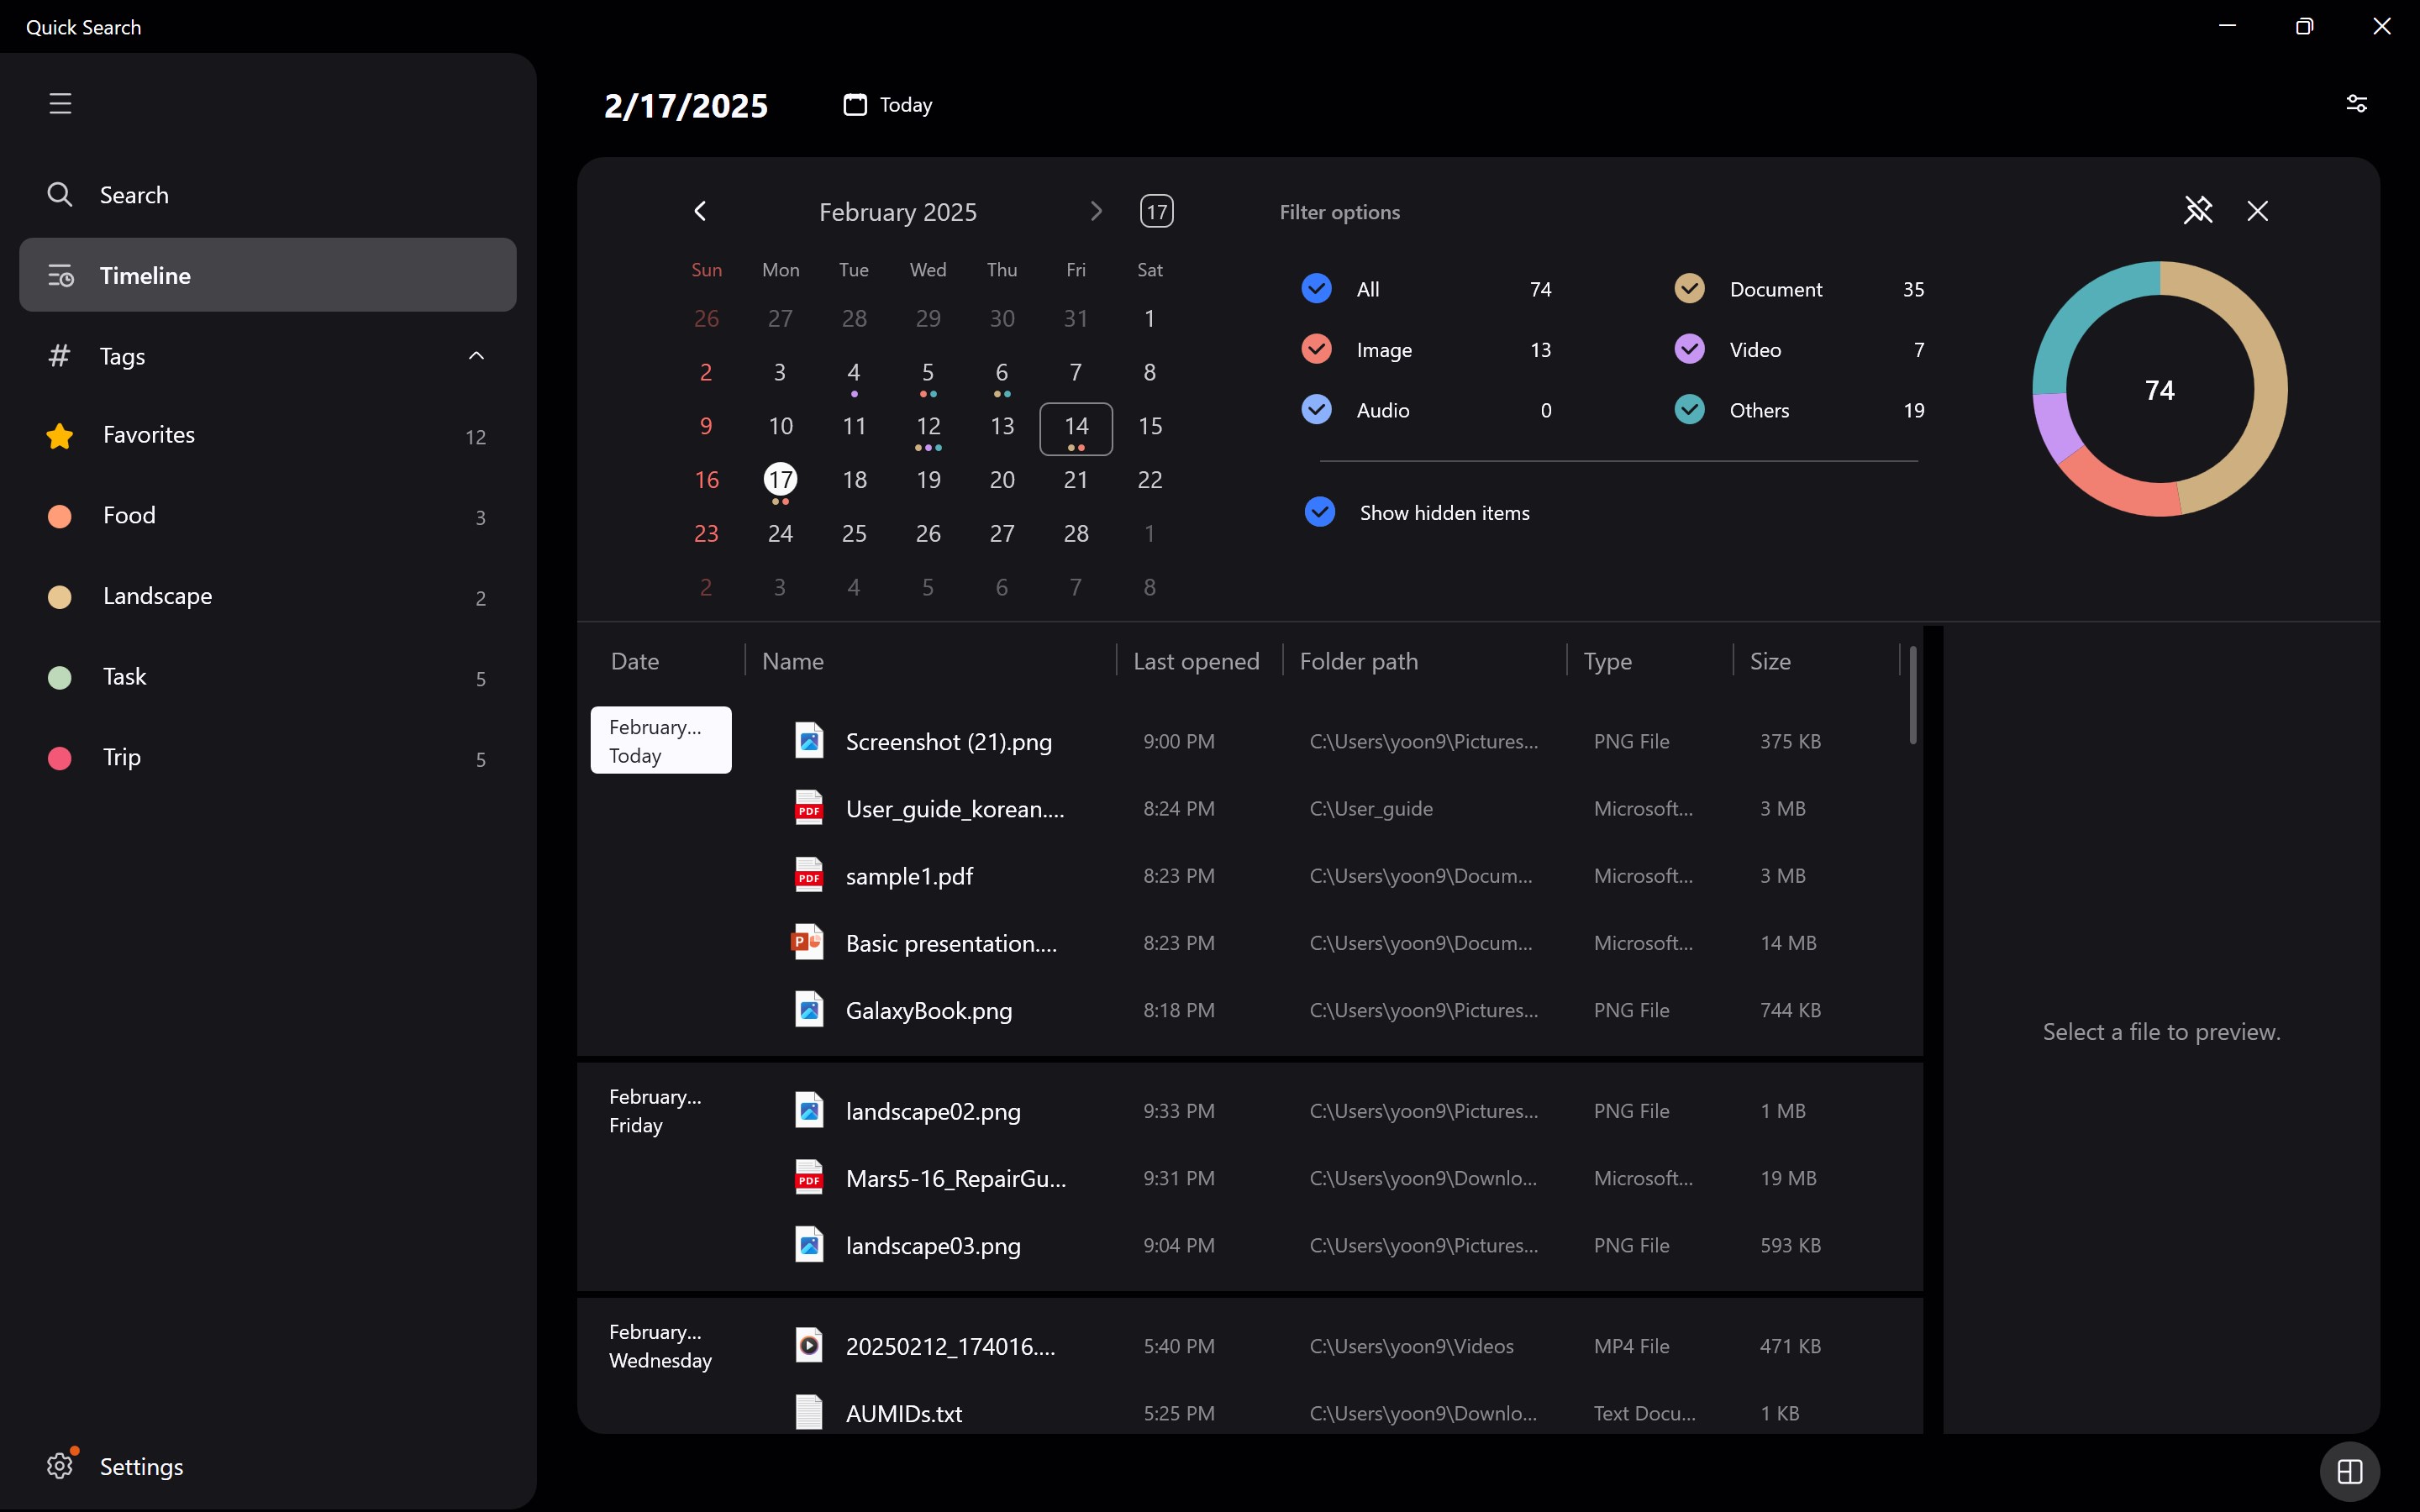Go to previous month in calendar
The width and height of the screenshot is (2420, 1512).
(700, 211)
